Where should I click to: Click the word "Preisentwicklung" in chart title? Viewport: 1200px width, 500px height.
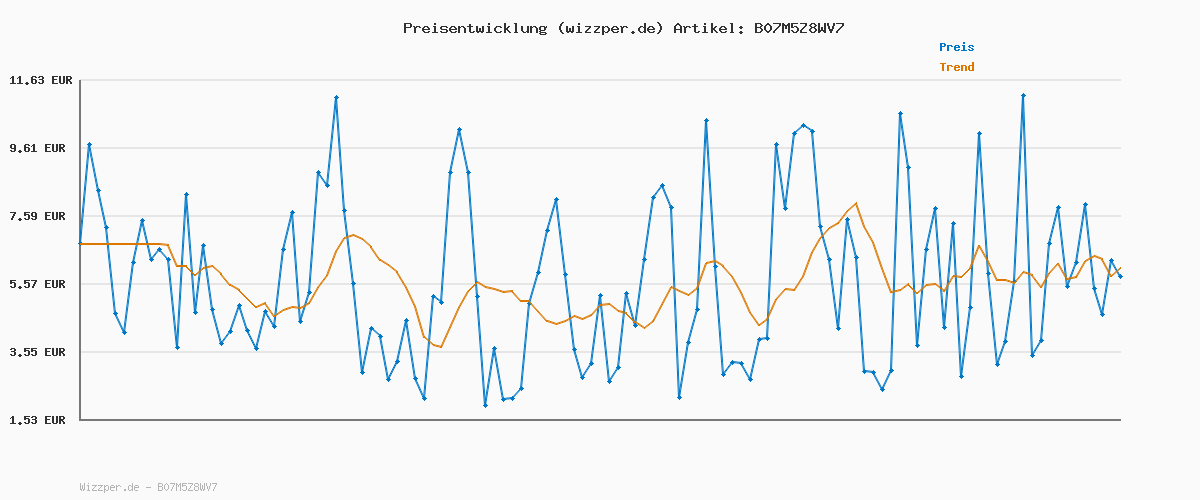pyautogui.click(x=474, y=28)
